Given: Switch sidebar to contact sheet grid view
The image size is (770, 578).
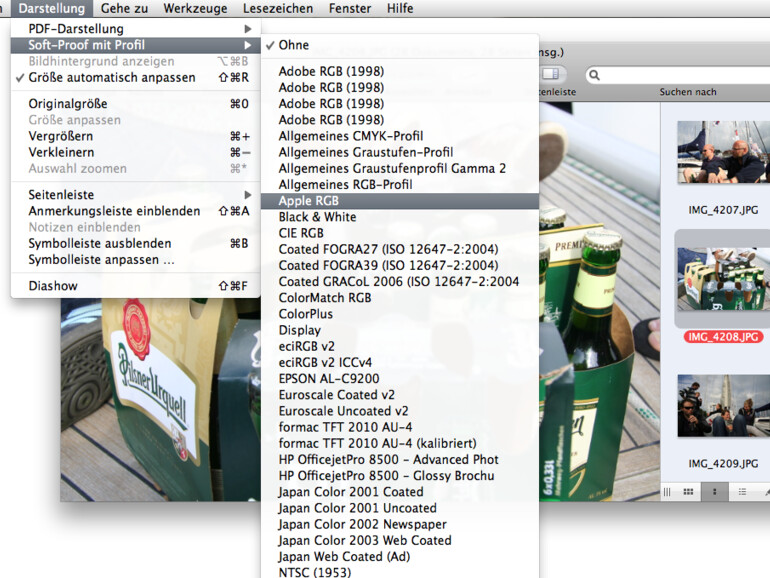Looking at the screenshot, I should coord(688,492).
